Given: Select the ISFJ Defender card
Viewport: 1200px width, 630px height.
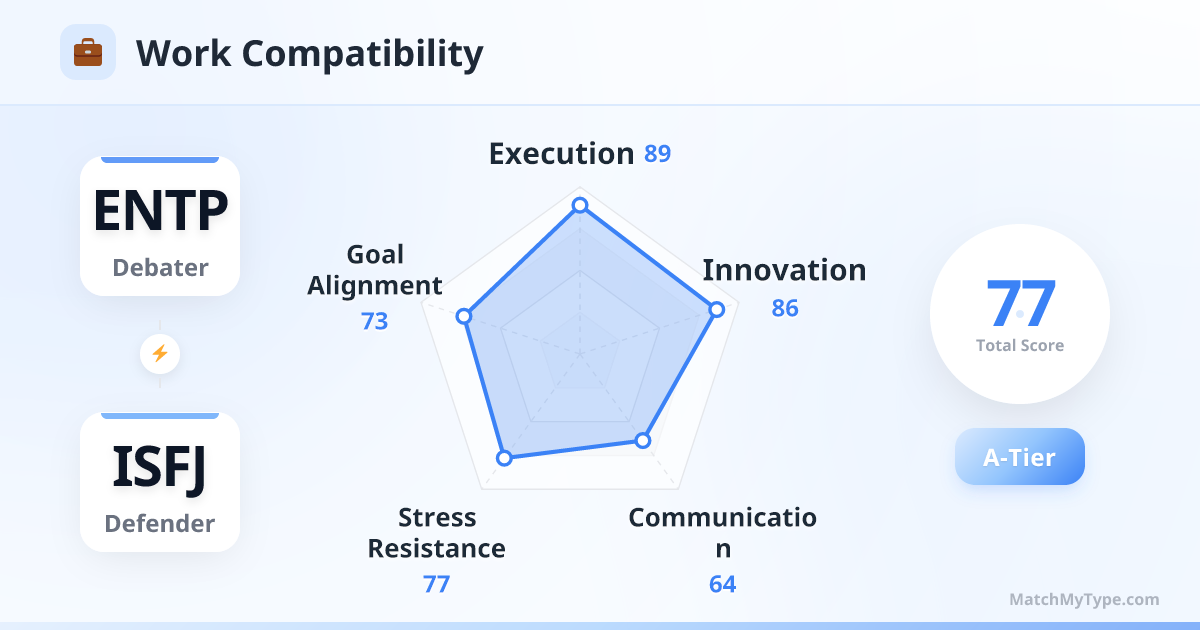Looking at the screenshot, I should (160, 482).
